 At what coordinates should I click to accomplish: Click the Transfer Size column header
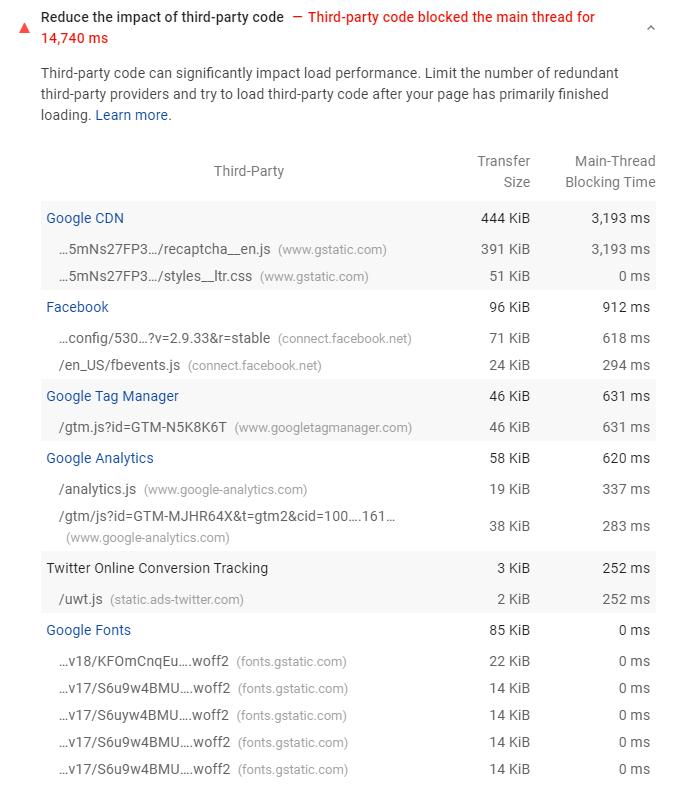tap(504, 171)
